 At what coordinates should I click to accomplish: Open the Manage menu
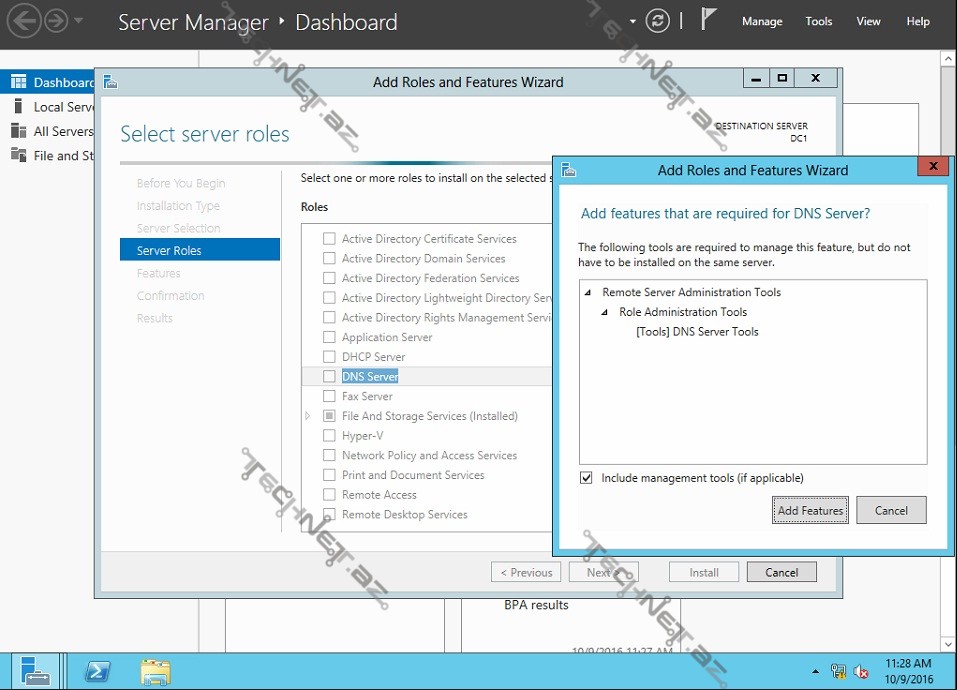click(x=761, y=21)
